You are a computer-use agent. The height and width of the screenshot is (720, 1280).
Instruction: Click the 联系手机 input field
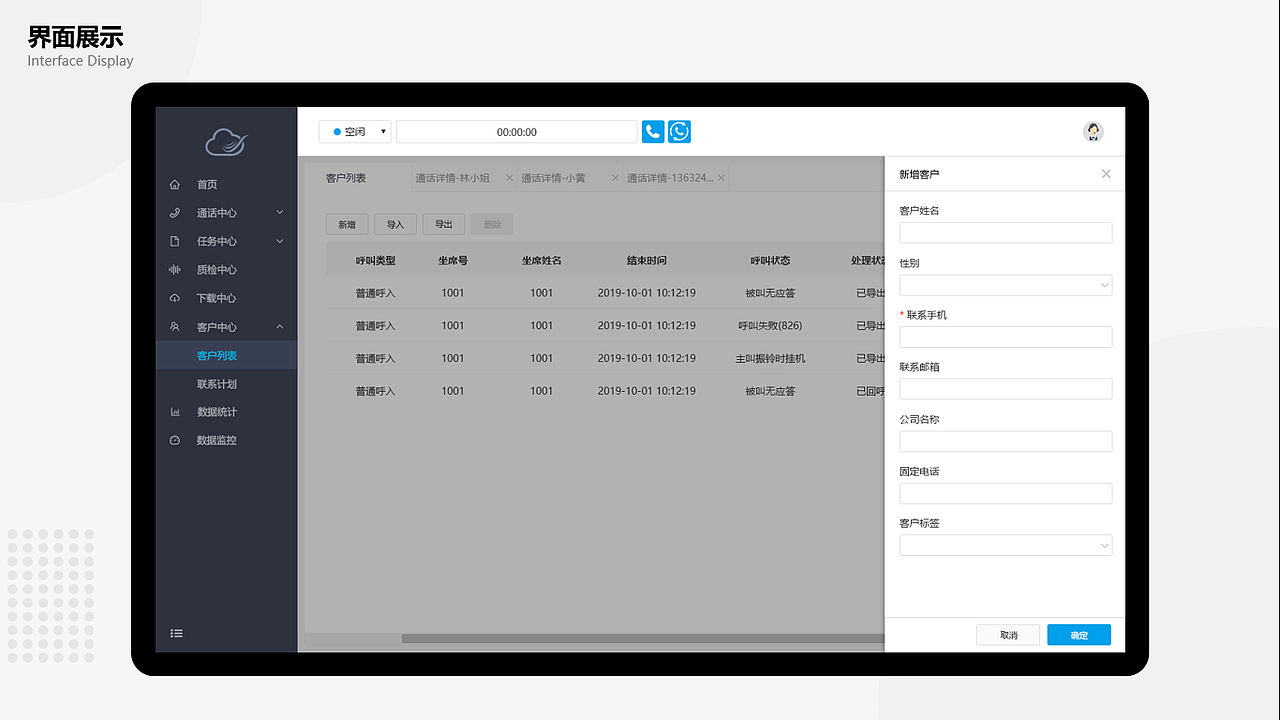tap(1005, 337)
